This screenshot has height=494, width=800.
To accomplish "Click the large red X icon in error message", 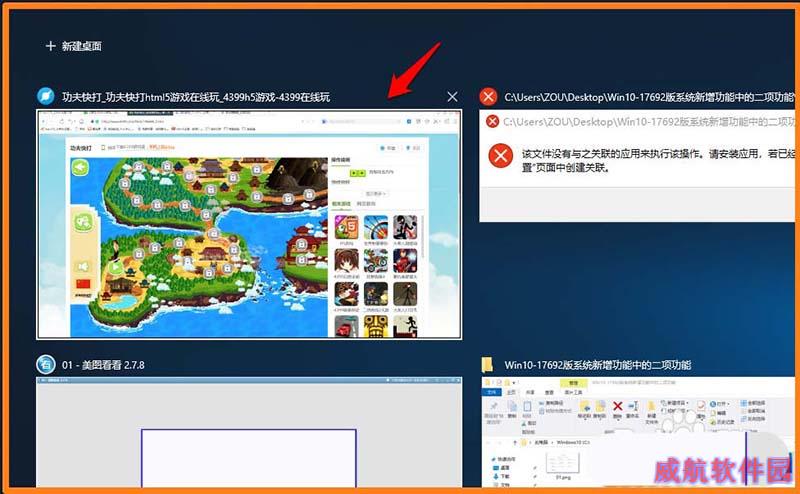I will (x=500, y=156).
